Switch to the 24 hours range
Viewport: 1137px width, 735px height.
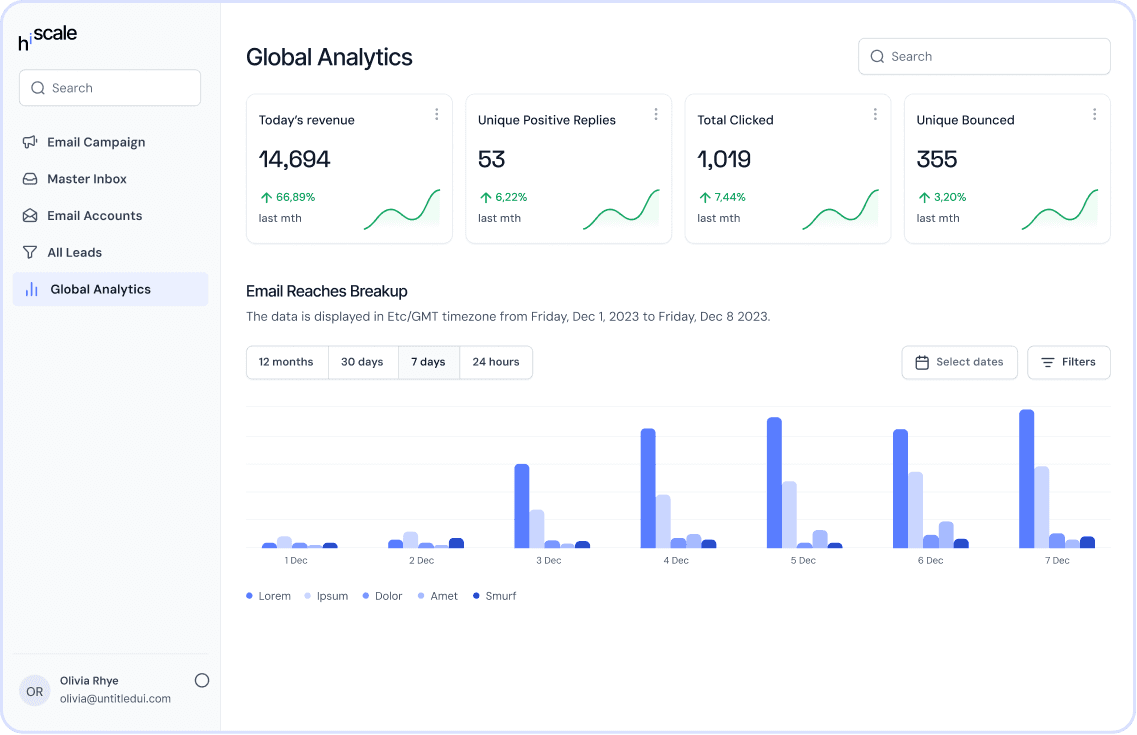496,362
